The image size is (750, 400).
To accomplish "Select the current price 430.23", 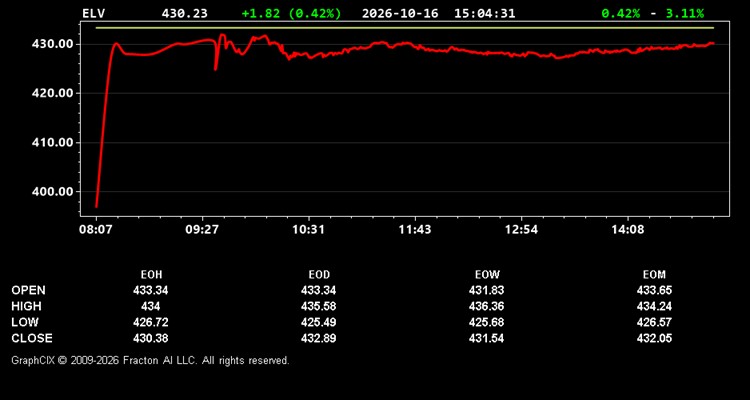I will click(x=185, y=13).
